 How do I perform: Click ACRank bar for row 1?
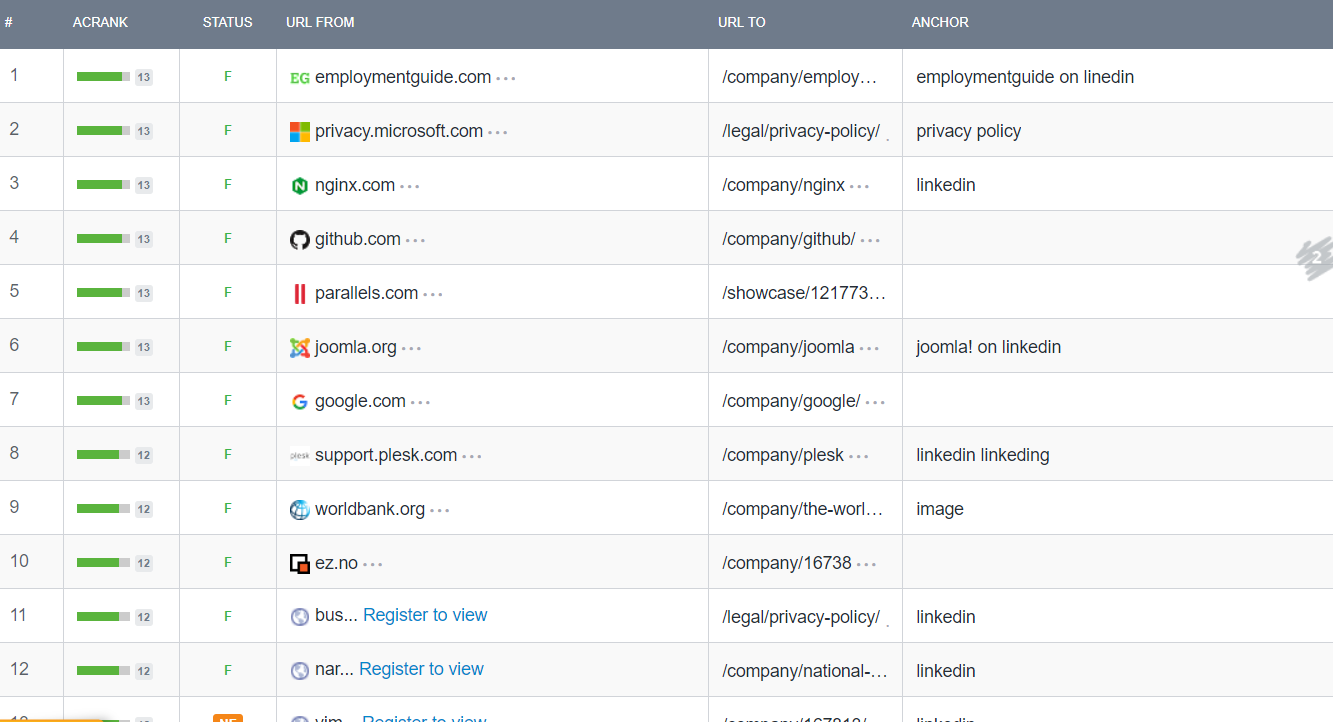coord(103,76)
